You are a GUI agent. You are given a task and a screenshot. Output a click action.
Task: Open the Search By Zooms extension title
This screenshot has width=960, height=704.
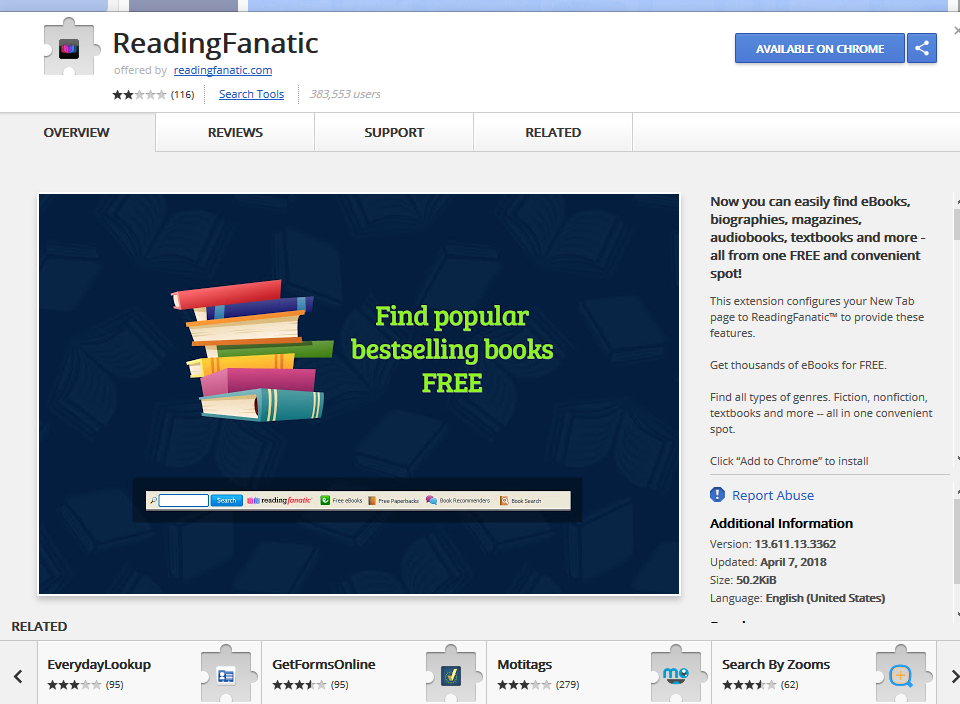(776, 664)
